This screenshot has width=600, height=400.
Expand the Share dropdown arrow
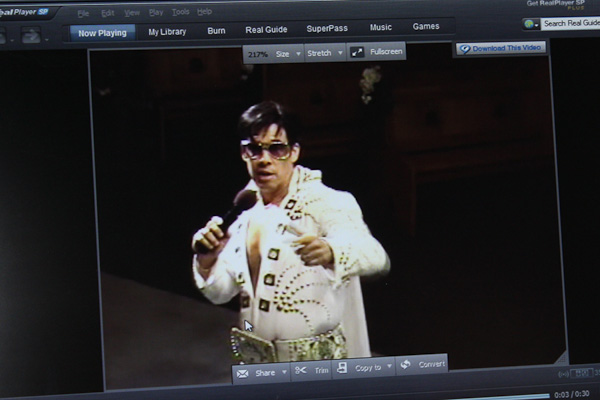click(283, 372)
